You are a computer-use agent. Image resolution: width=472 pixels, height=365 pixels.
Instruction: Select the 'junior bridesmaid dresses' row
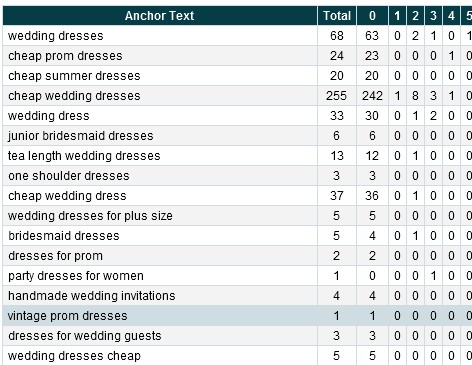coord(237,136)
